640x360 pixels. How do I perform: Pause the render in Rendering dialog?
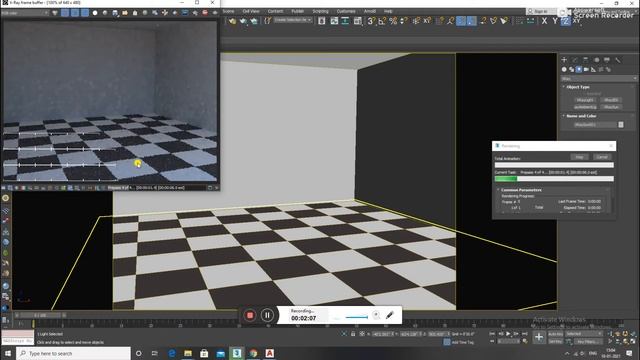point(579,157)
